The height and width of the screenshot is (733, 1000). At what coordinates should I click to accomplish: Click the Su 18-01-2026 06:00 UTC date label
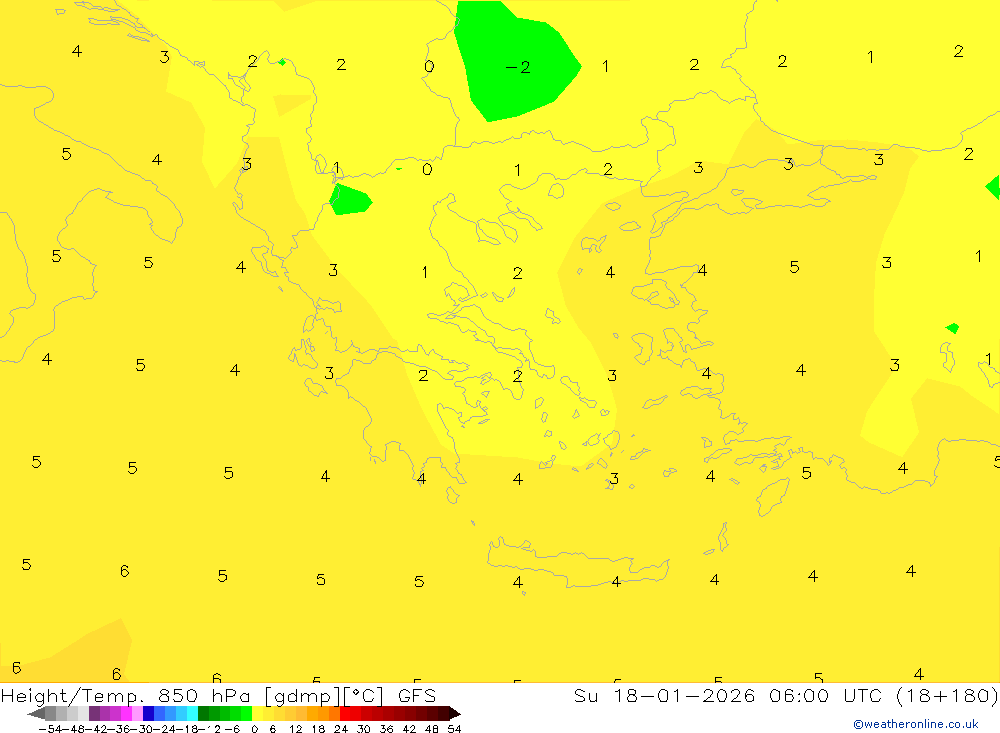[x=727, y=695]
